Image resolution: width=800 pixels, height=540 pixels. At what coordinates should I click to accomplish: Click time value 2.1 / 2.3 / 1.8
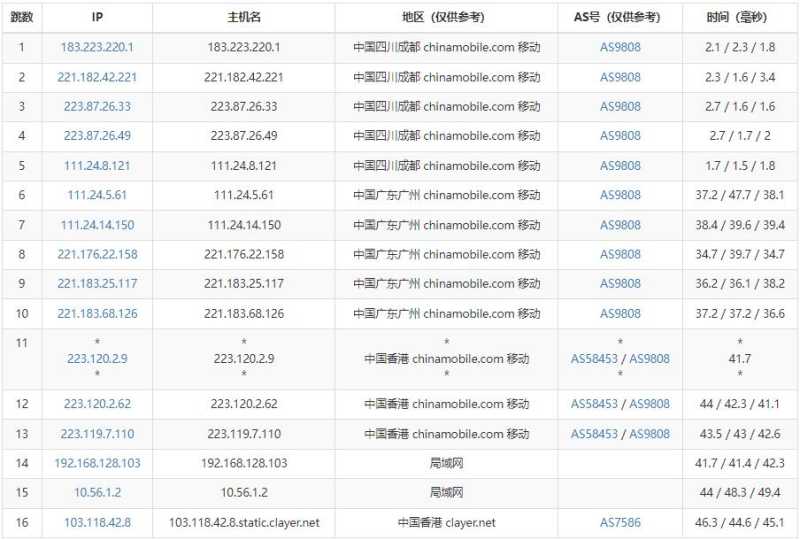(740, 47)
